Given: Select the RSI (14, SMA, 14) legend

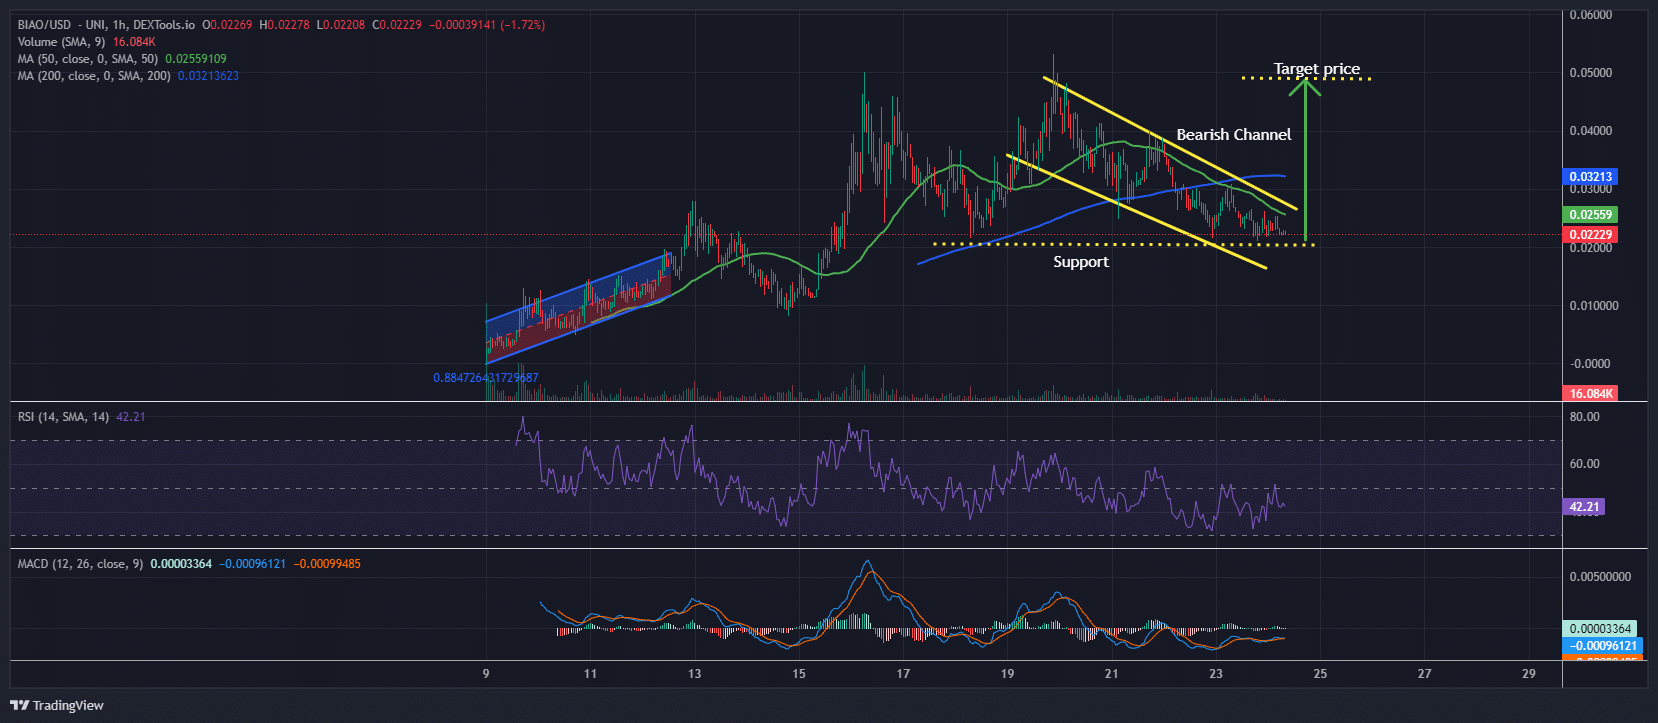Looking at the screenshot, I should click(63, 417).
